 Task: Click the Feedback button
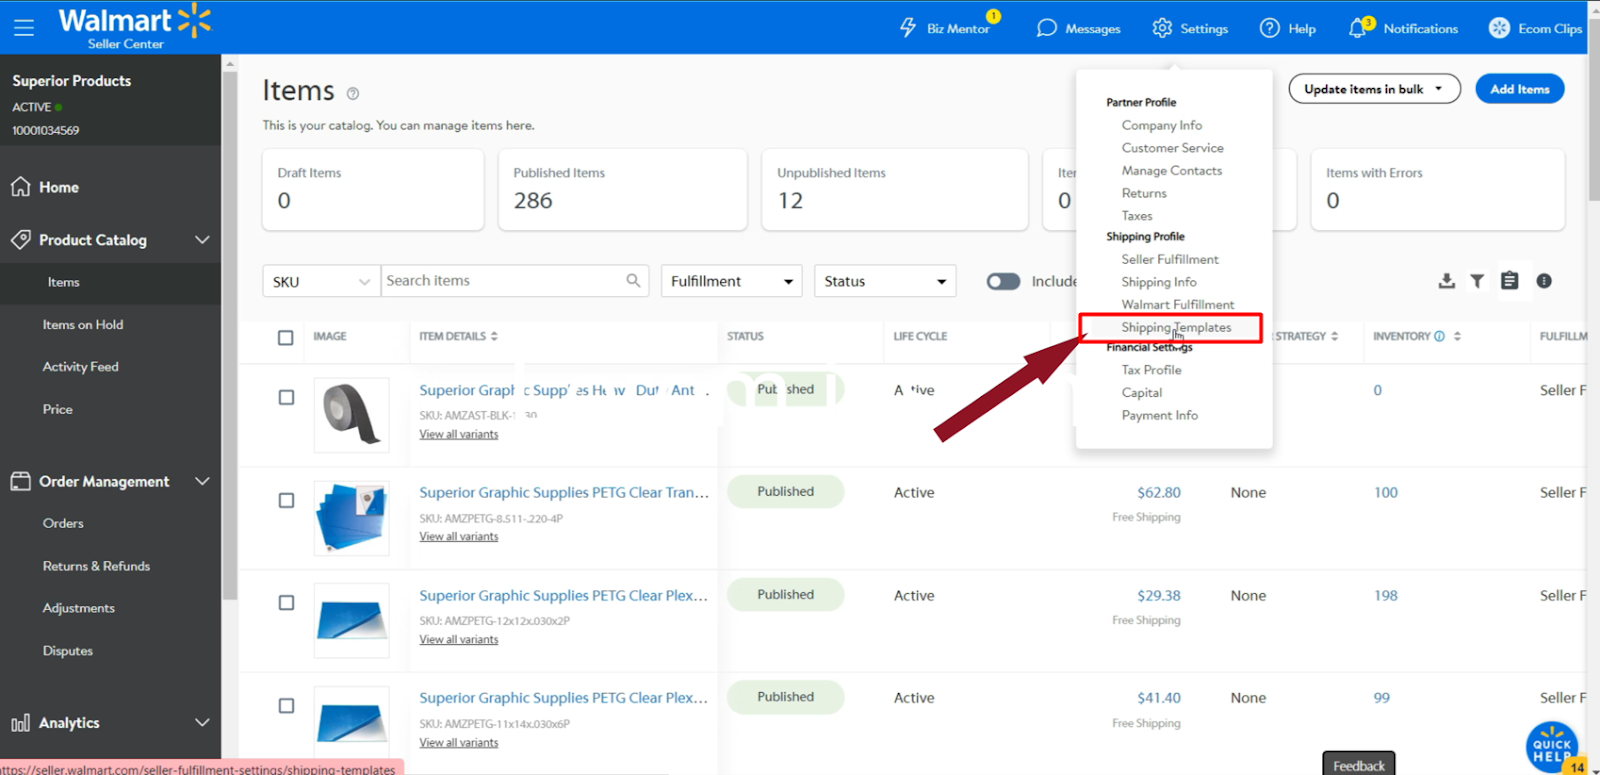pos(1358,764)
